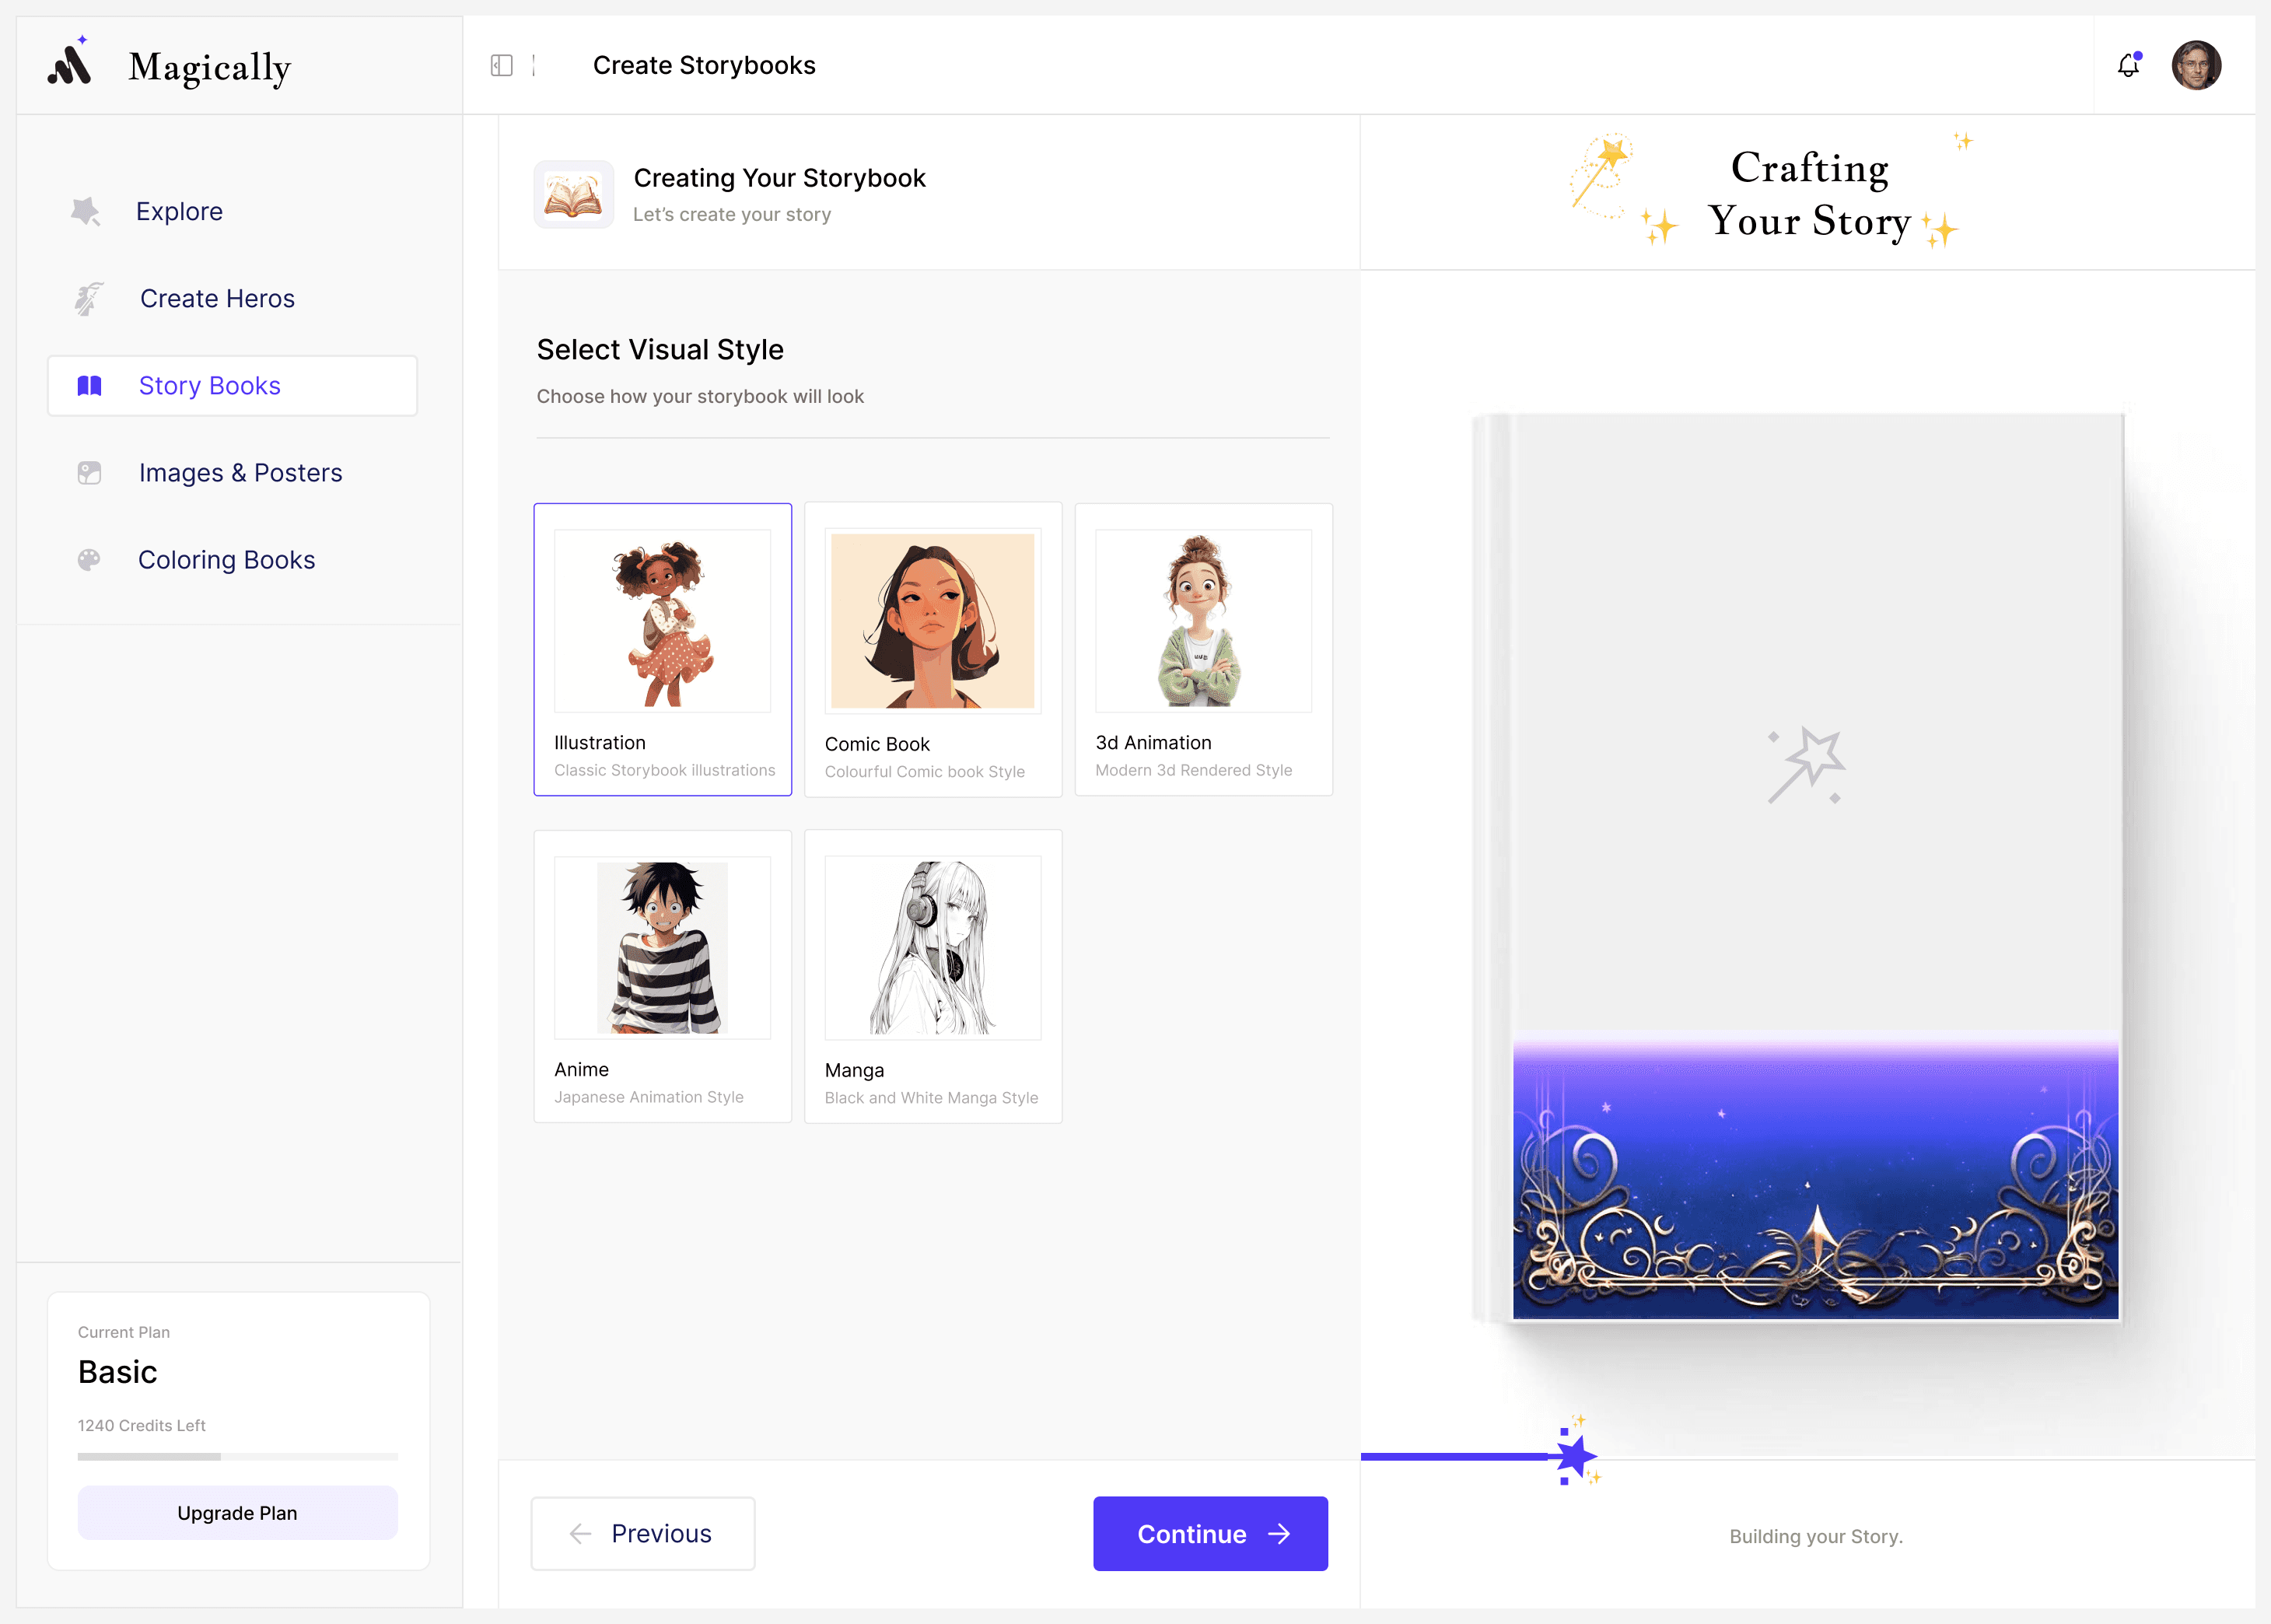Image resolution: width=2271 pixels, height=1624 pixels.
Task: Click the magic wand placeholder on book cover
Action: pos(1807,765)
